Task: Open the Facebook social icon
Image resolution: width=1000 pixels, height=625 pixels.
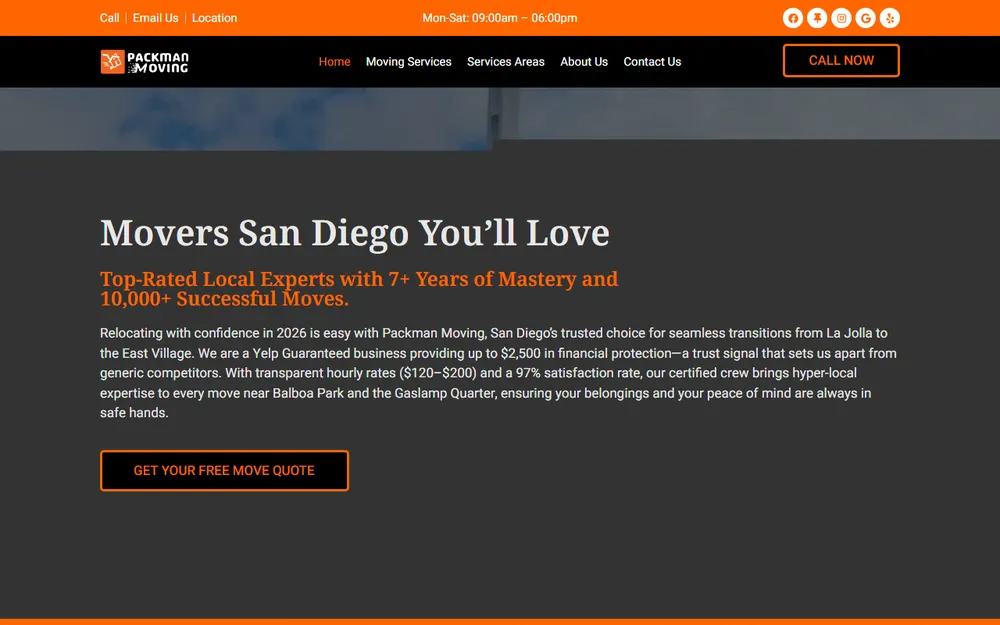Action: 793,18
